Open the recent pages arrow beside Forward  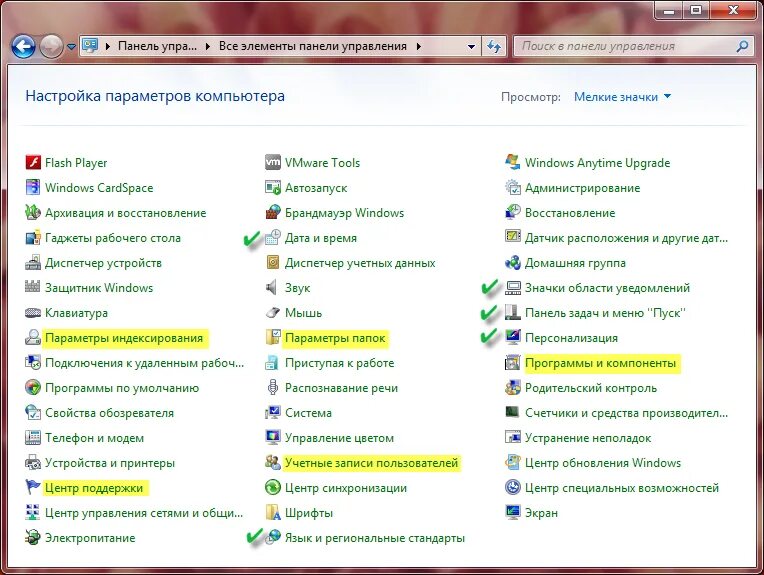71,47
